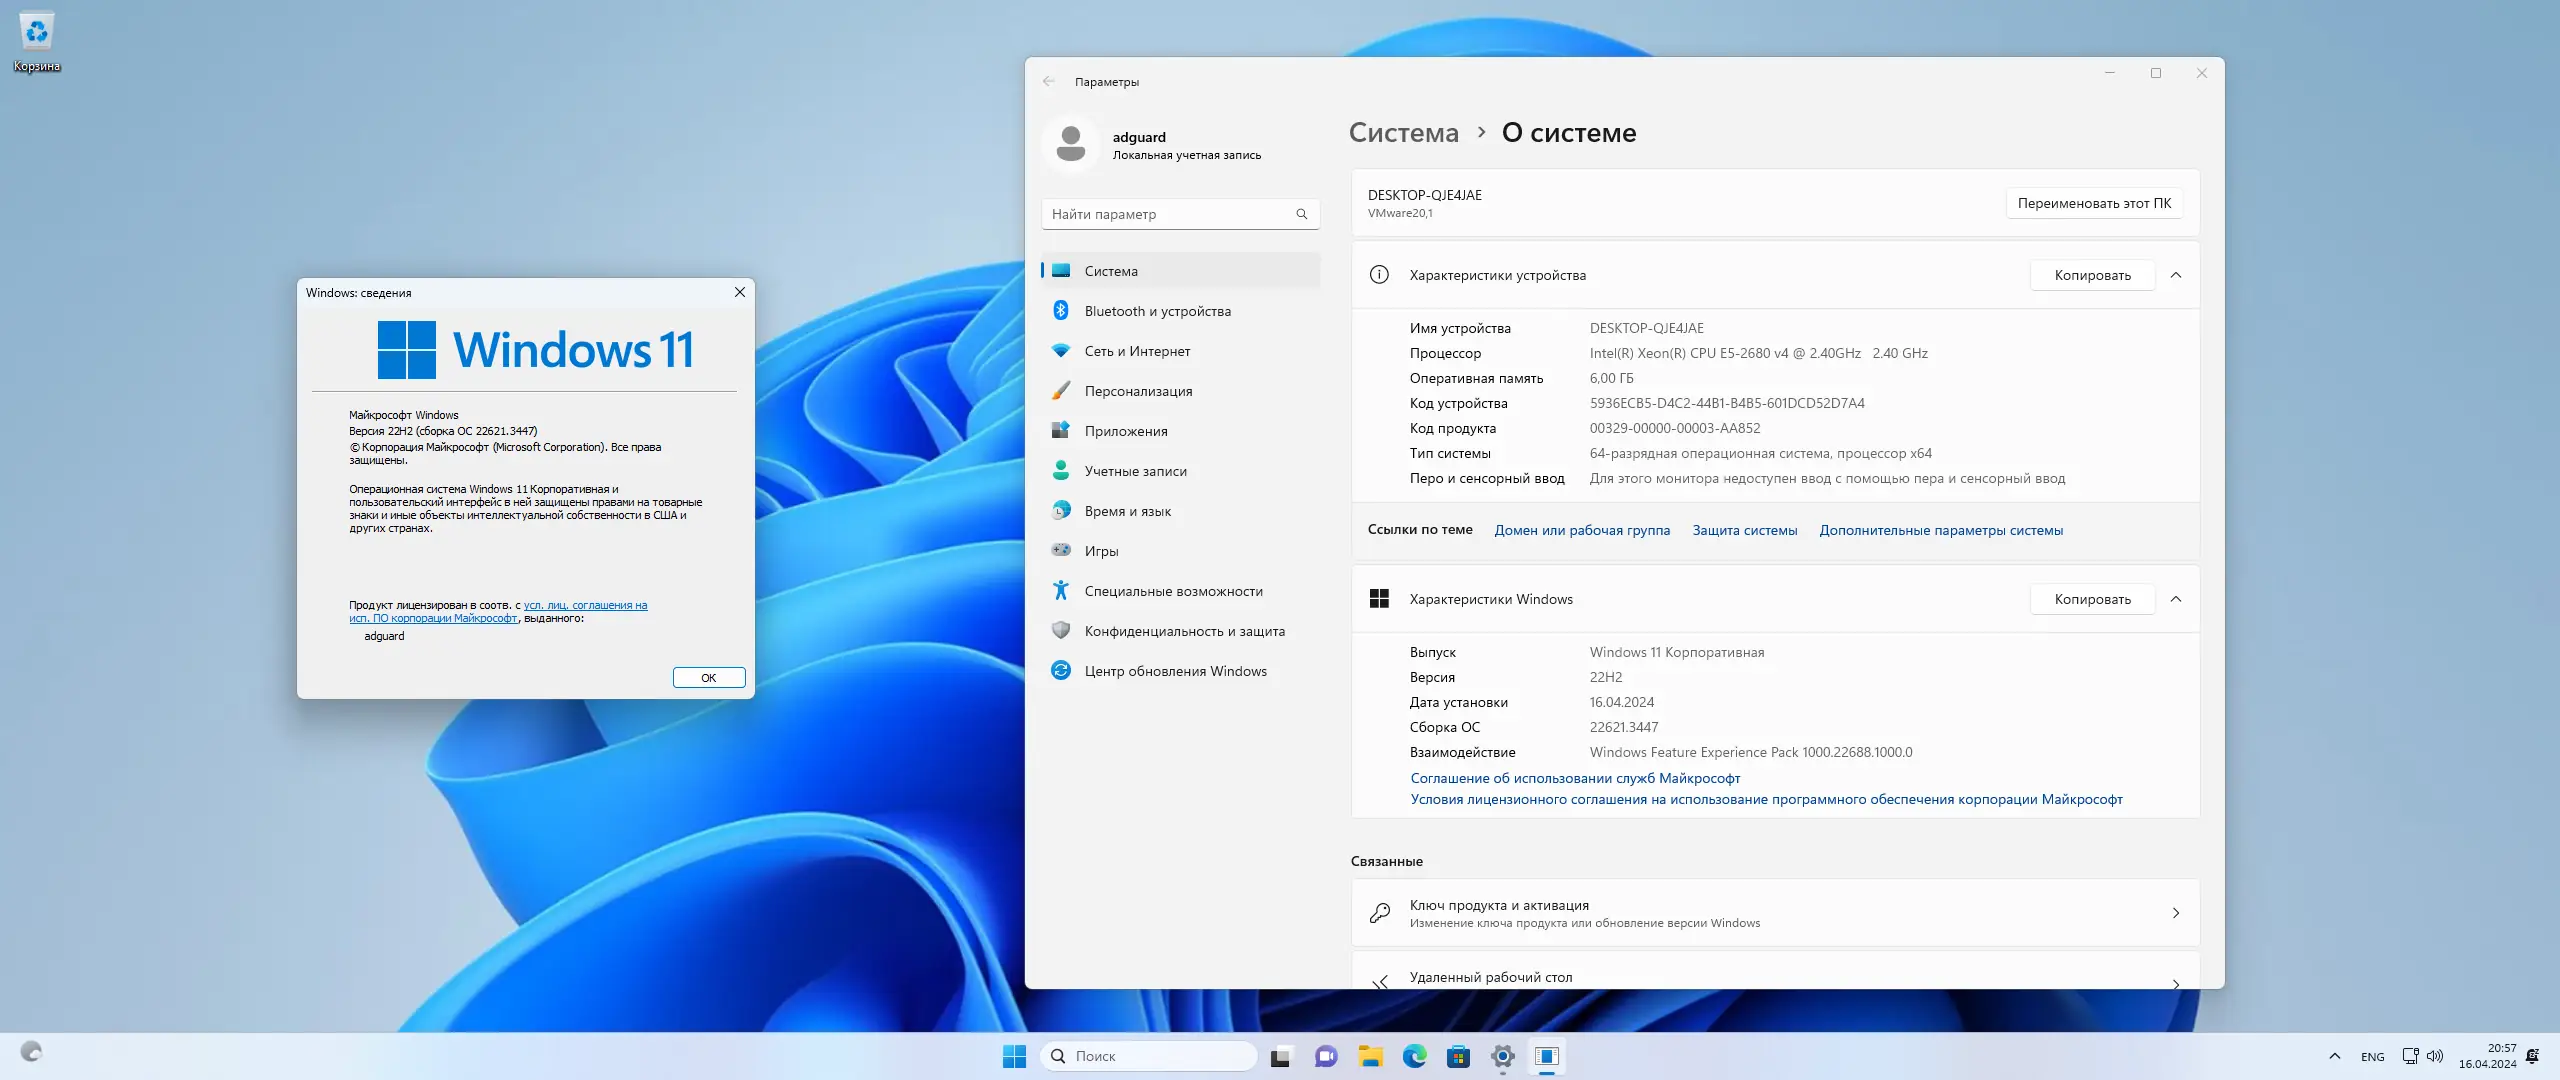Image resolution: width=2560 pixels, height=1080 pixels.
Task: Open the Центр обновления Windows settings
Action: coord(1175,671)
